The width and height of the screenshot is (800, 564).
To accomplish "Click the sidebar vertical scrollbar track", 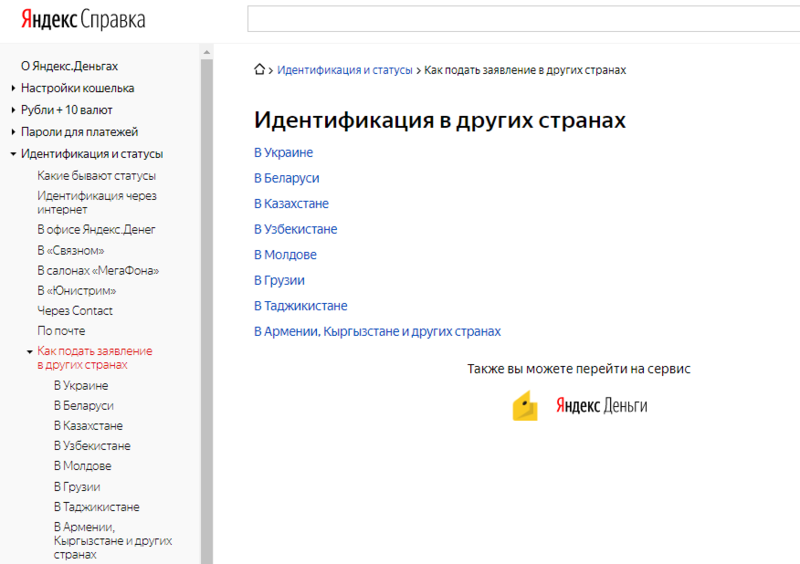I will [x=207, y=311].
